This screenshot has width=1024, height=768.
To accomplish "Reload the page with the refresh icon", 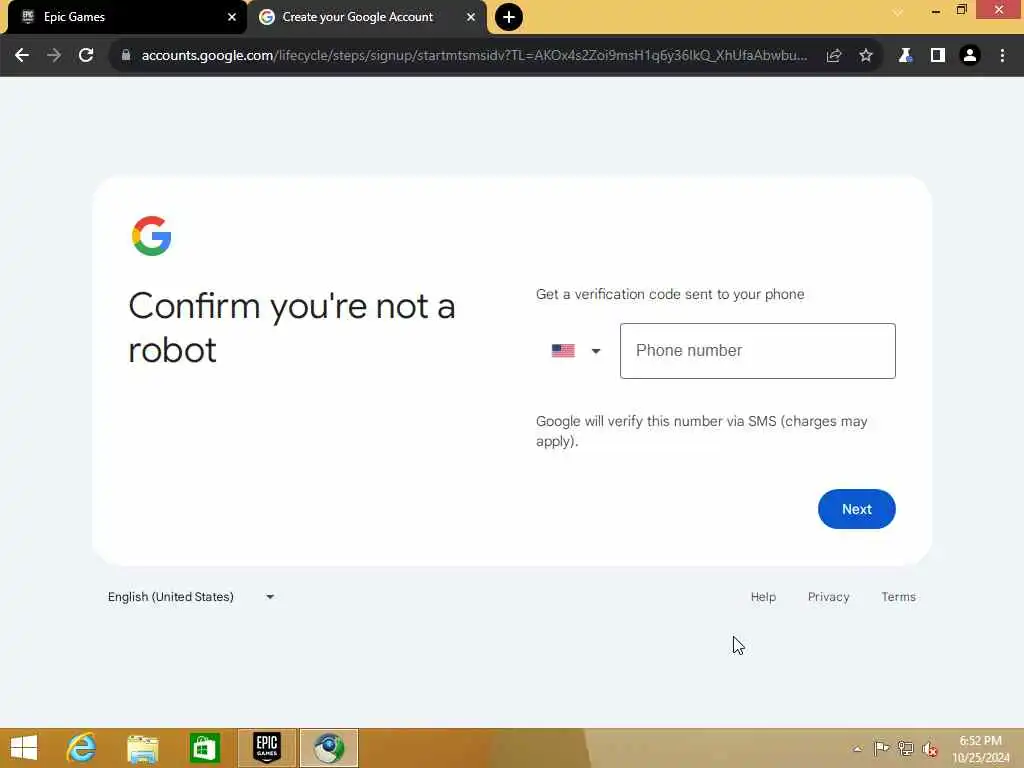I will (x=86, y=56).
